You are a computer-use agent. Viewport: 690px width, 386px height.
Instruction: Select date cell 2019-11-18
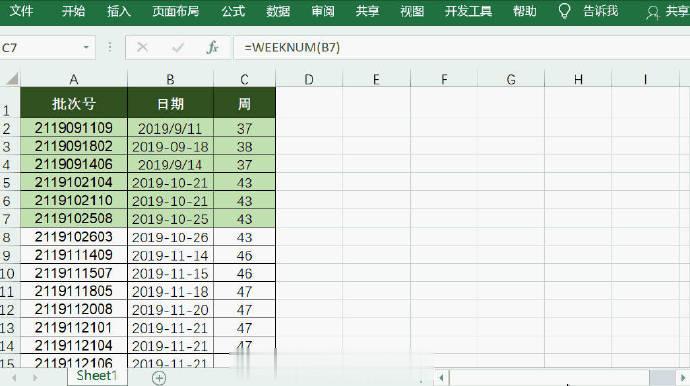coord(170,291)
